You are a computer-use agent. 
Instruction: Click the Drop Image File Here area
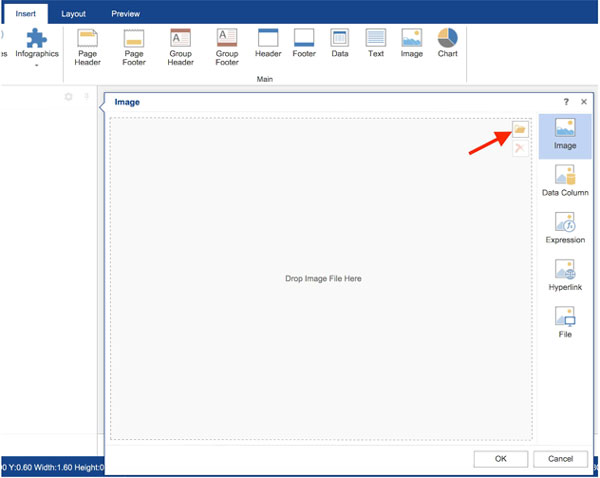coord(321,279)
